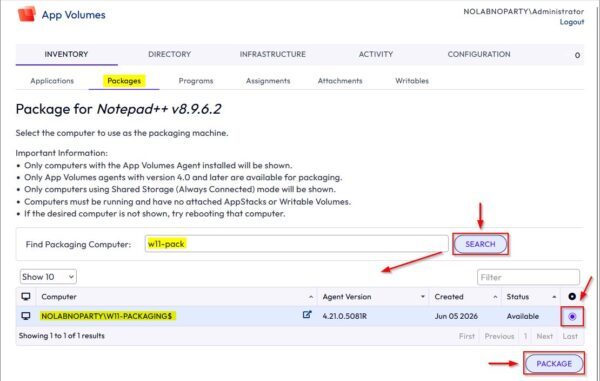Click the Package for Notepad++ v8.9.6.2 heading
Viewport: 600px width, 381px height.
pos(118,109)
